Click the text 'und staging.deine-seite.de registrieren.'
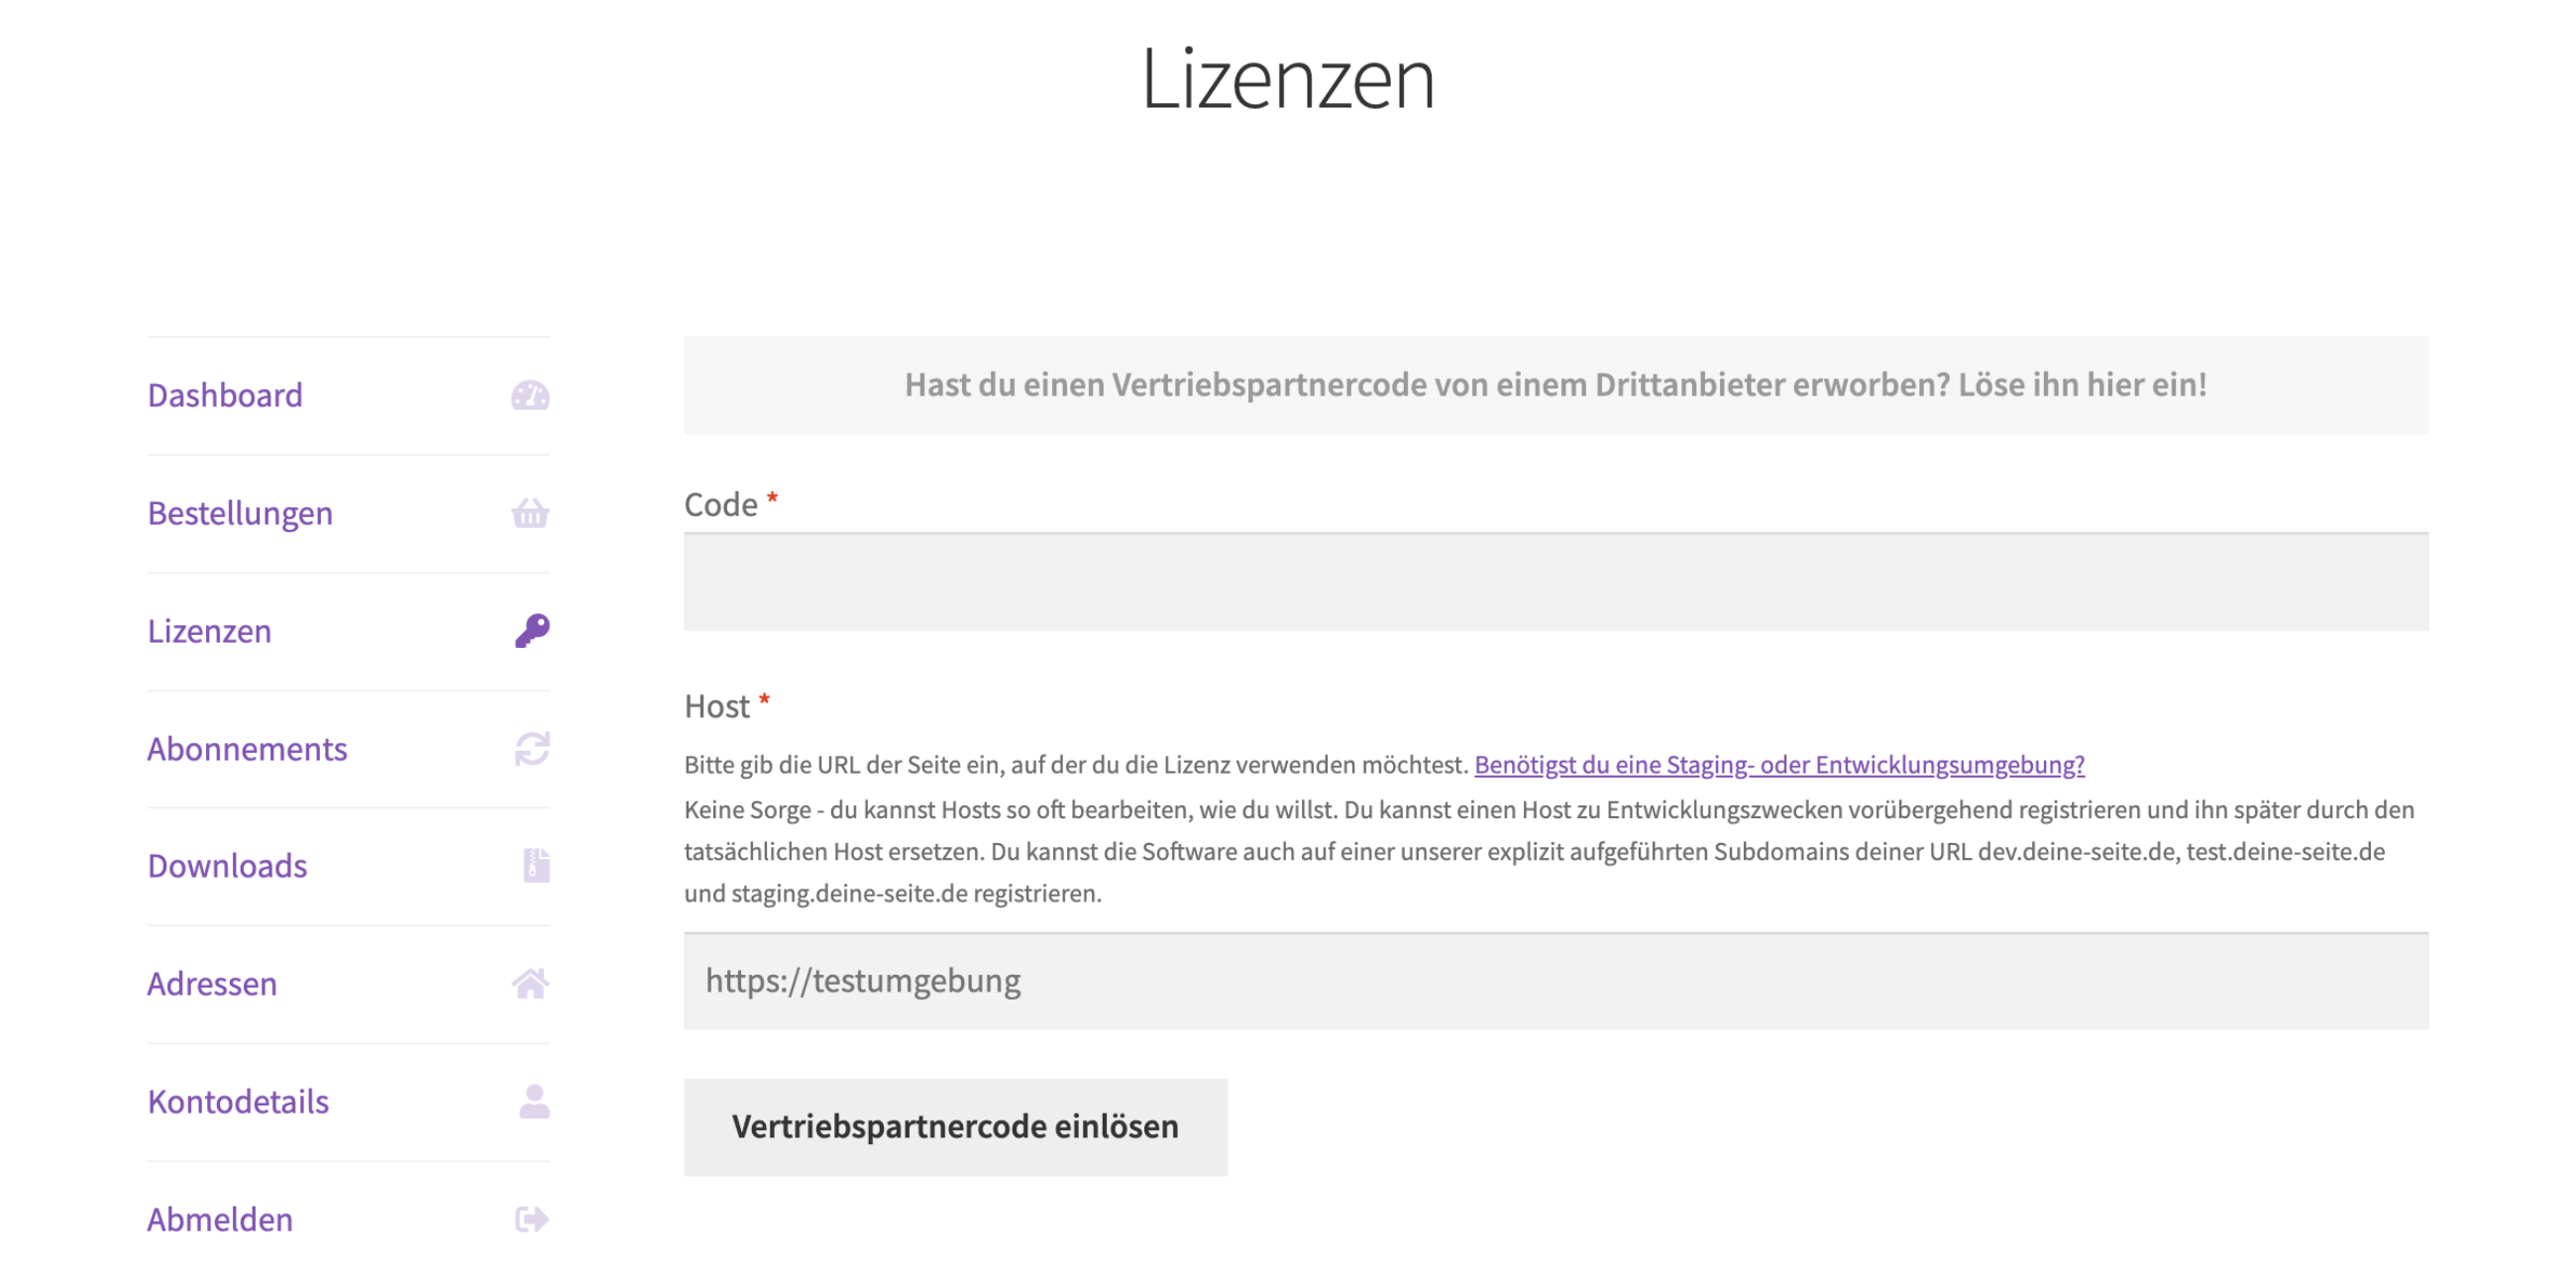 (x=892, y=893)
